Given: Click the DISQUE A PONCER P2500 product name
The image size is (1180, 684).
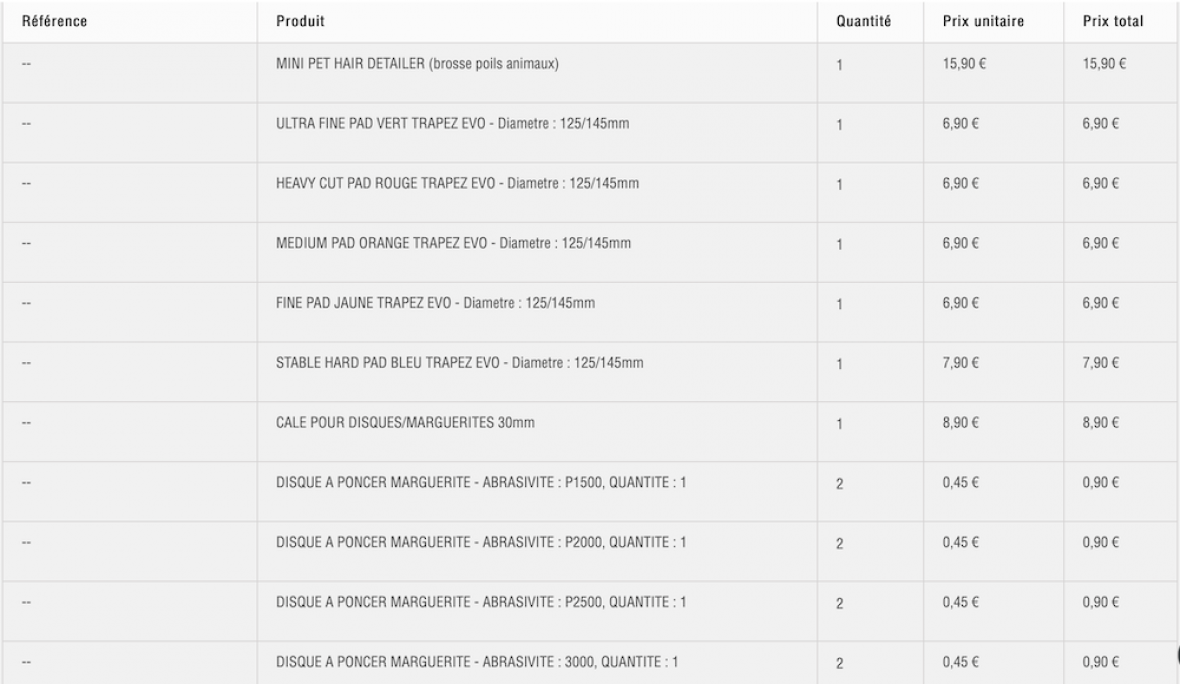Looking at the screenshot, I should click(x=481, y=602).
